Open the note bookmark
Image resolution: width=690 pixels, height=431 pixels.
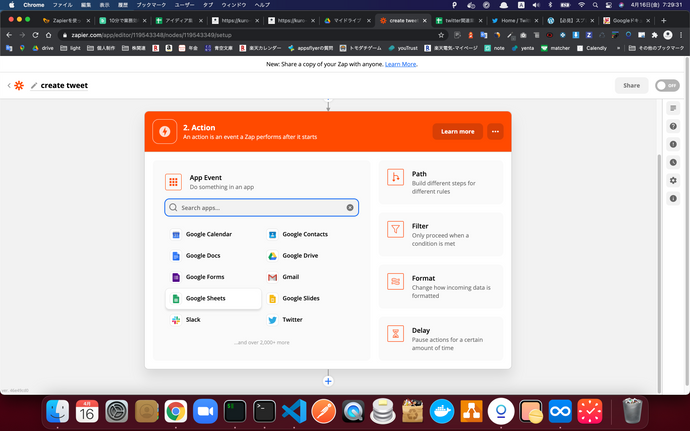pyautogui.click(x=495, y=48)
